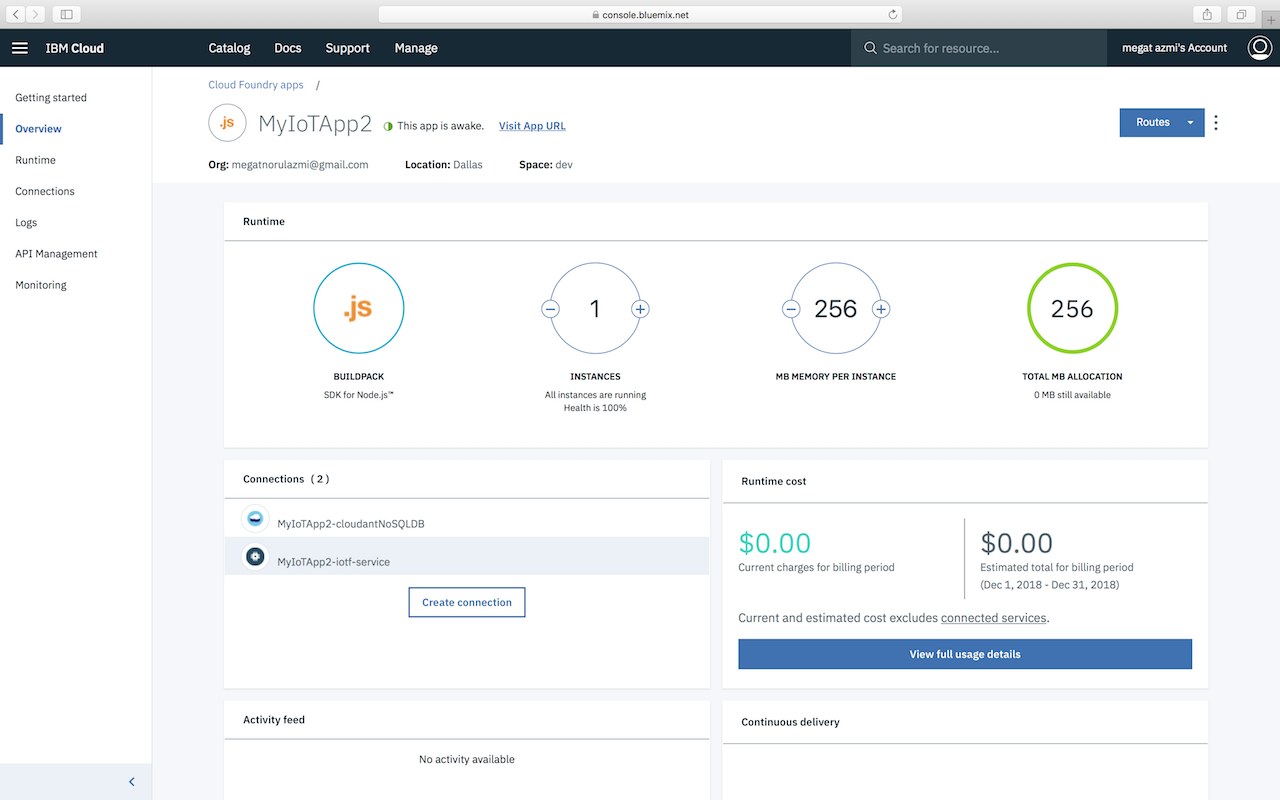This screenshot has width=1280, height=800.
Task: Go to Getting started in sidebar
Action: (51, 98)
